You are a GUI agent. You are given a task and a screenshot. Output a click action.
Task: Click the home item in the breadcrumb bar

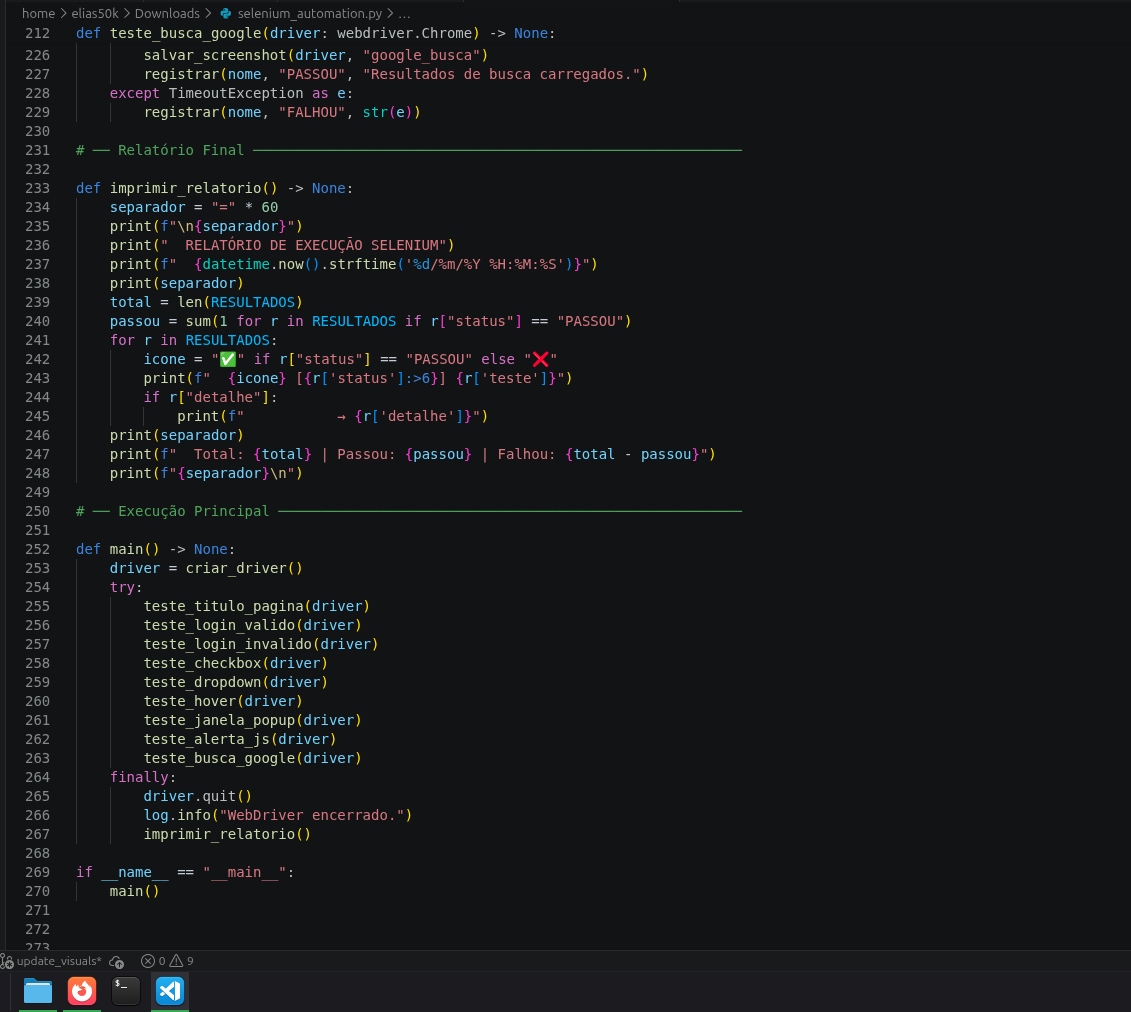pos(38,13)
